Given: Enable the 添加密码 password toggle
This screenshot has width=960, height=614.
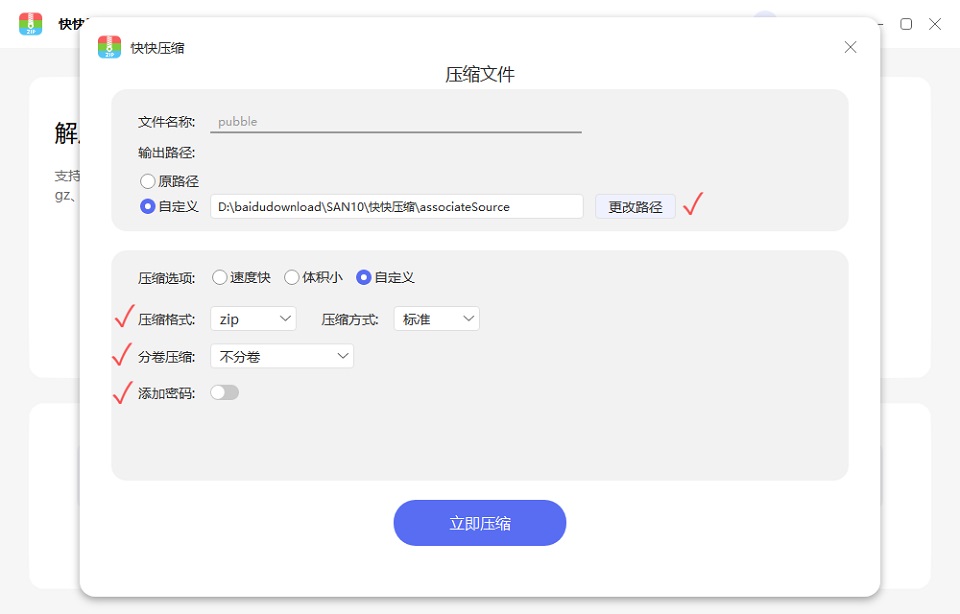Looking at the screenshot, I should 224,392.
